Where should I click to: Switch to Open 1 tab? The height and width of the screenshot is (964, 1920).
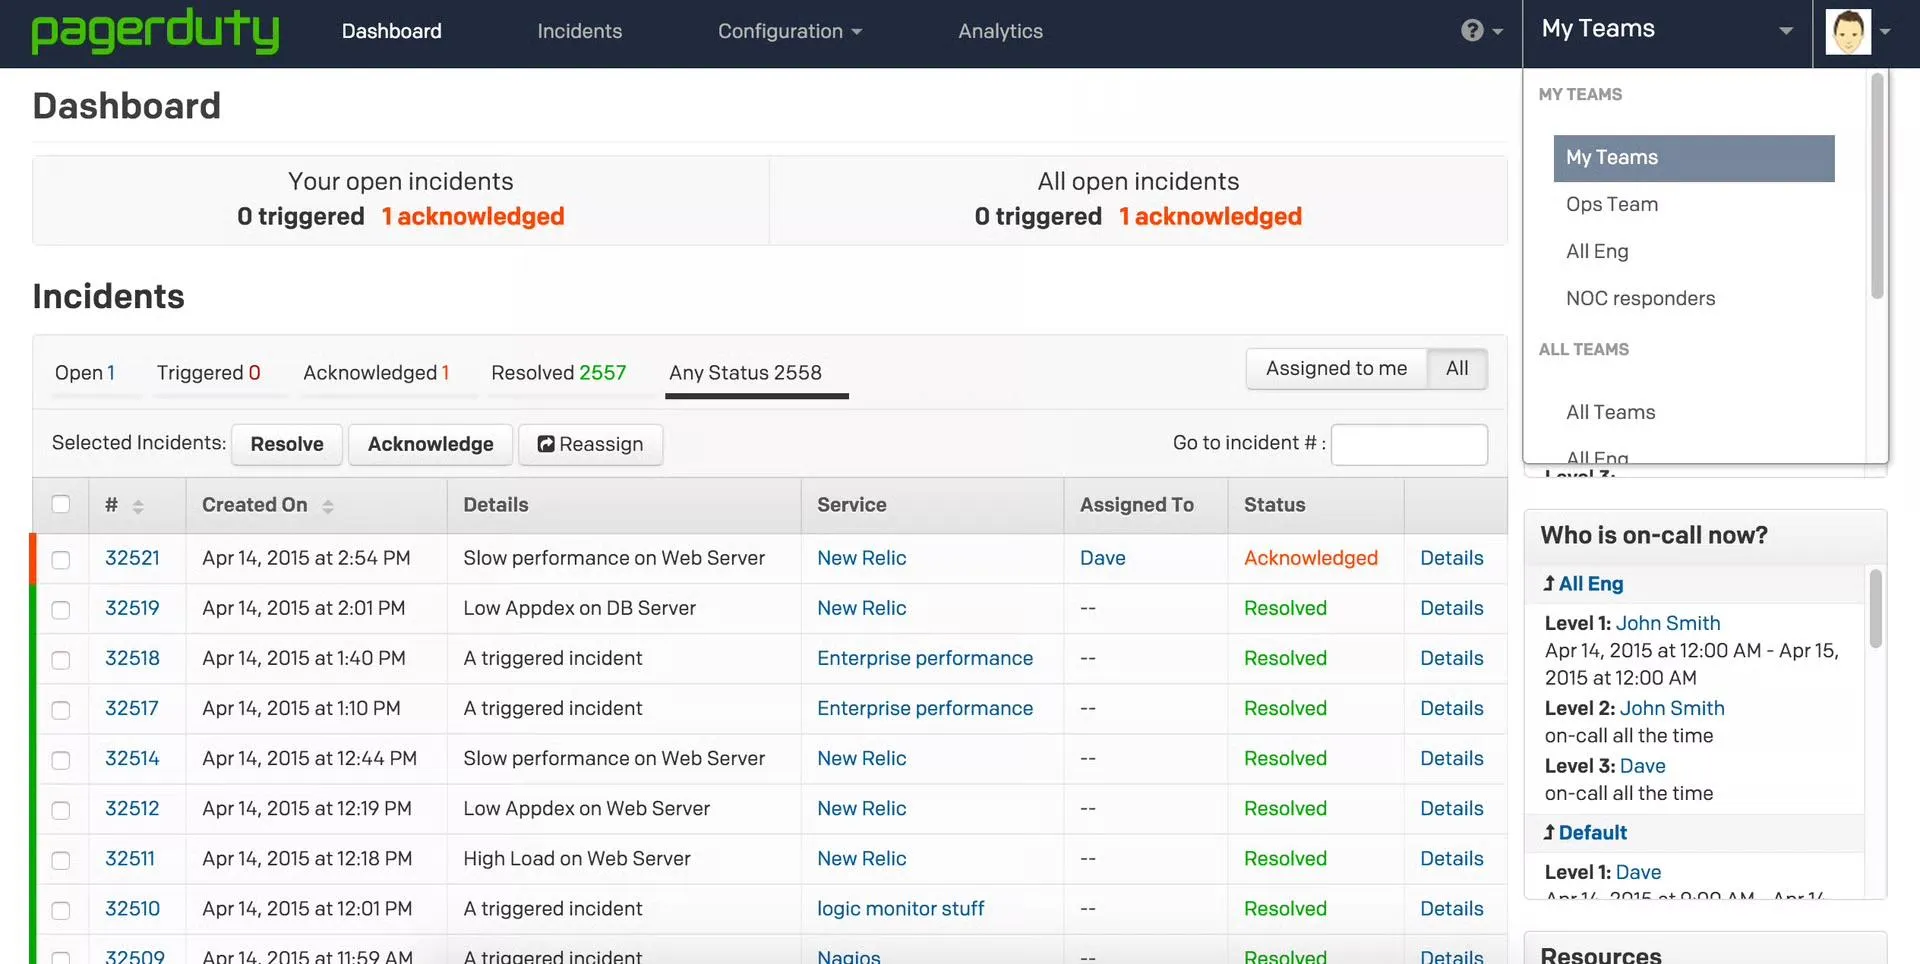tap(85, 373)
